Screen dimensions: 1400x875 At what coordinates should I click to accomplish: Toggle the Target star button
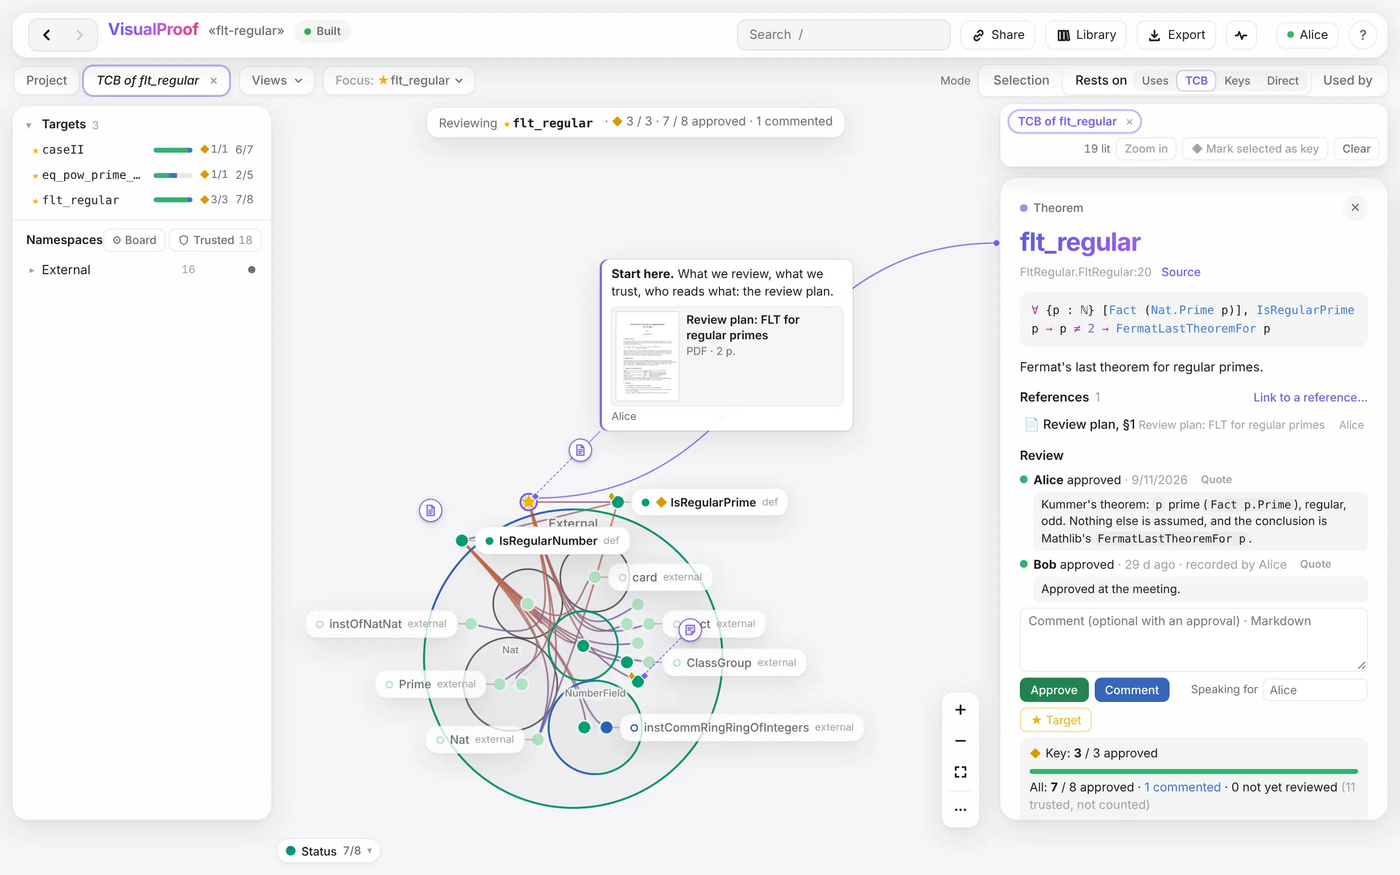(1056, 720)
